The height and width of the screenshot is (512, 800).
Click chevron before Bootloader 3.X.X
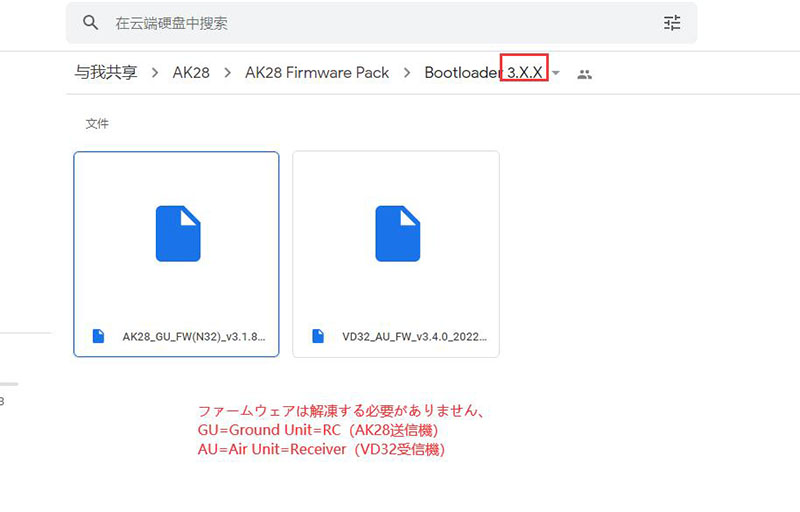pos(407,73)
